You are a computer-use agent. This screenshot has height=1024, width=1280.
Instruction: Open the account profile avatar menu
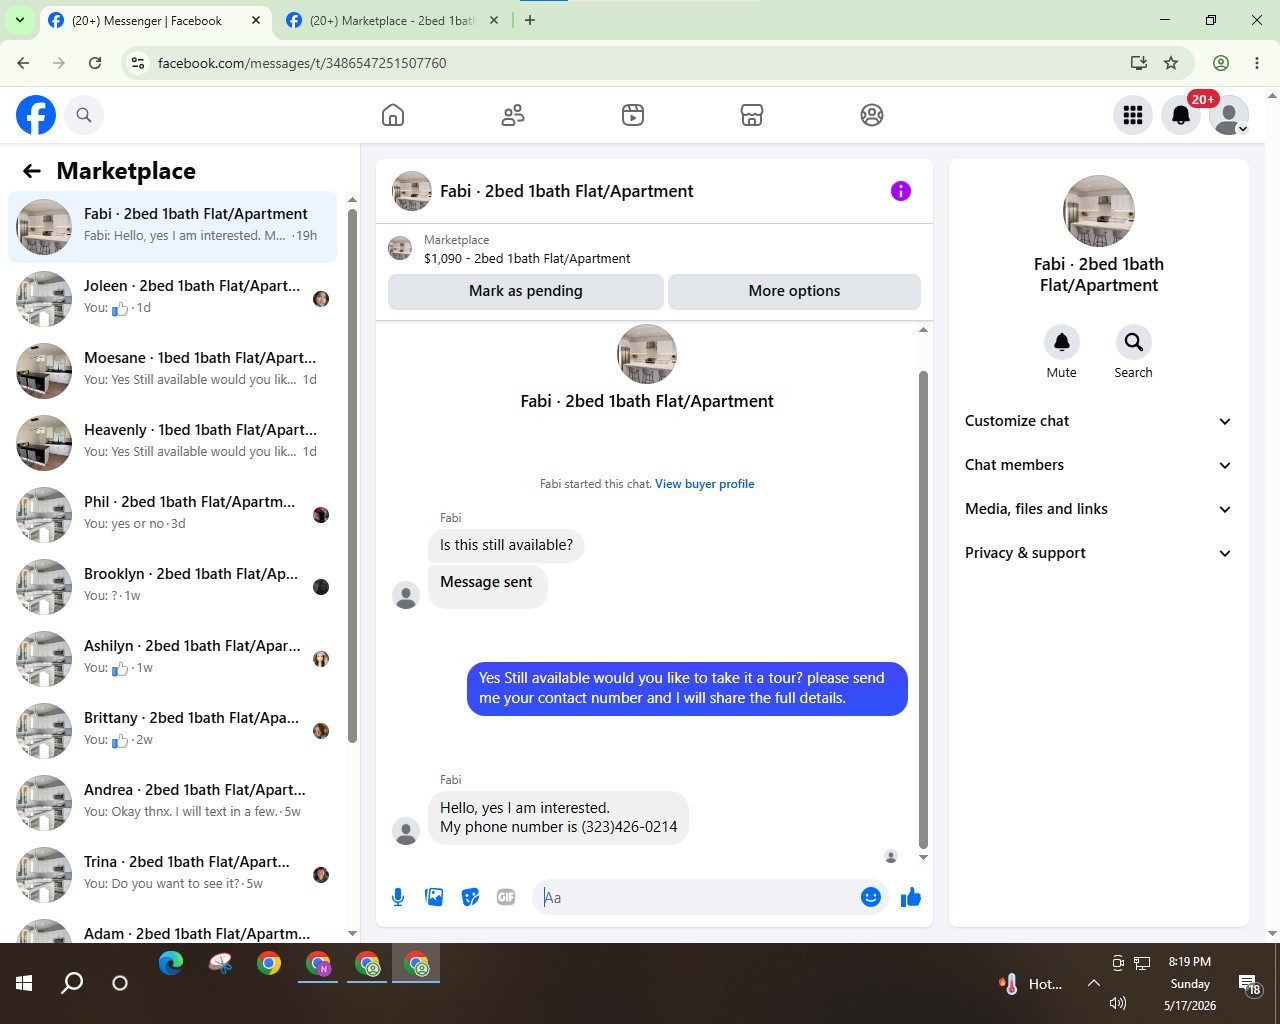tap(1229, 115)
